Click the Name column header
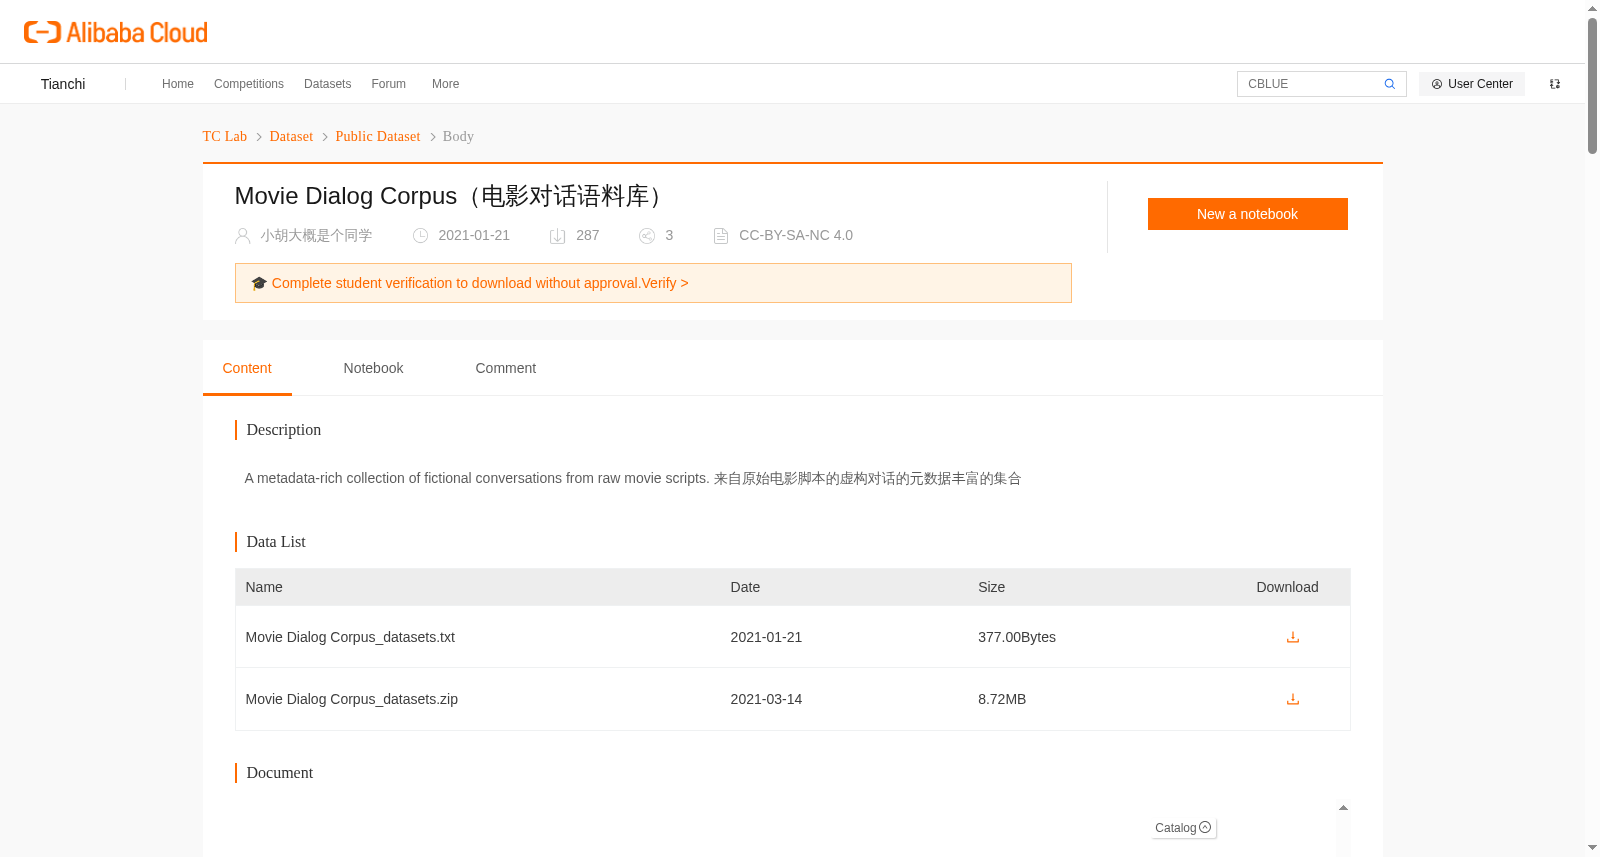Screen dimensions: 1600x857 tap(264, 587)
